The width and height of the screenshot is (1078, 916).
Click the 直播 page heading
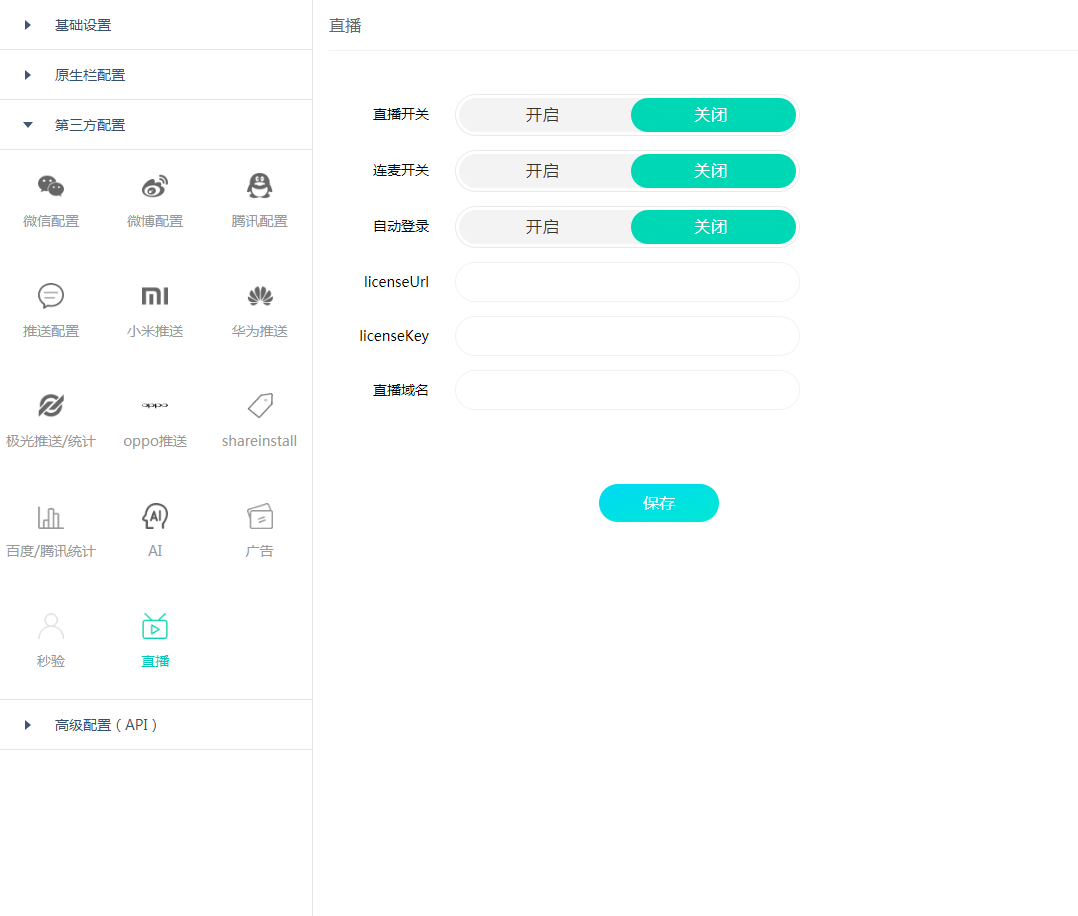point(345,25)
